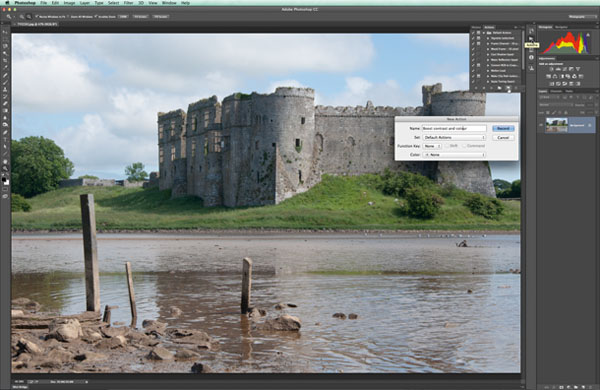Select the Crop tool
Screen dimensions: 600x390
coord(5,60)
